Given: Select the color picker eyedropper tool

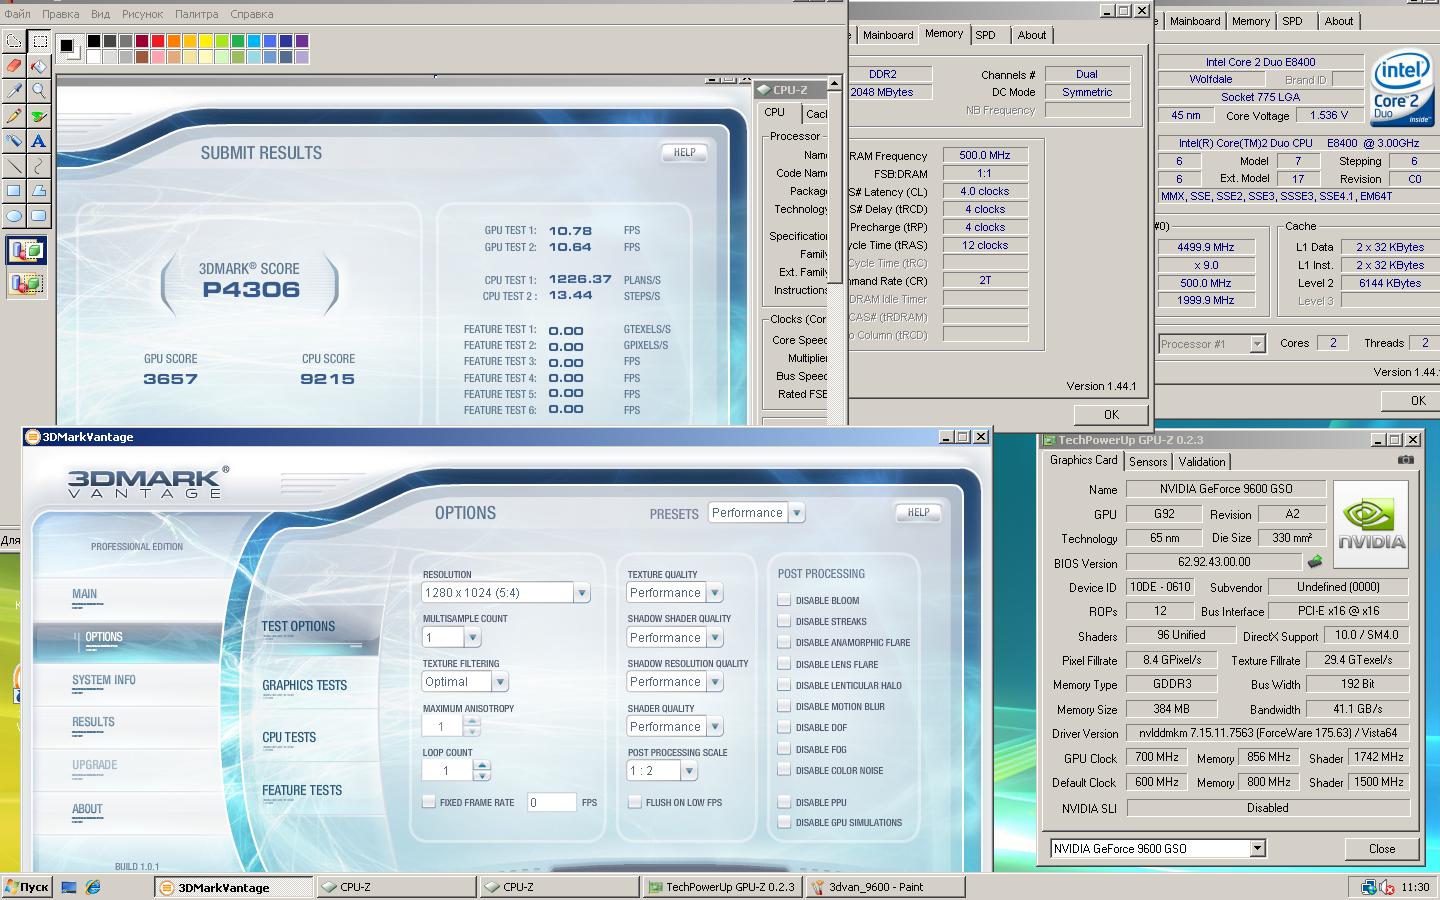Looking at the screenshot, I should 14,91.
